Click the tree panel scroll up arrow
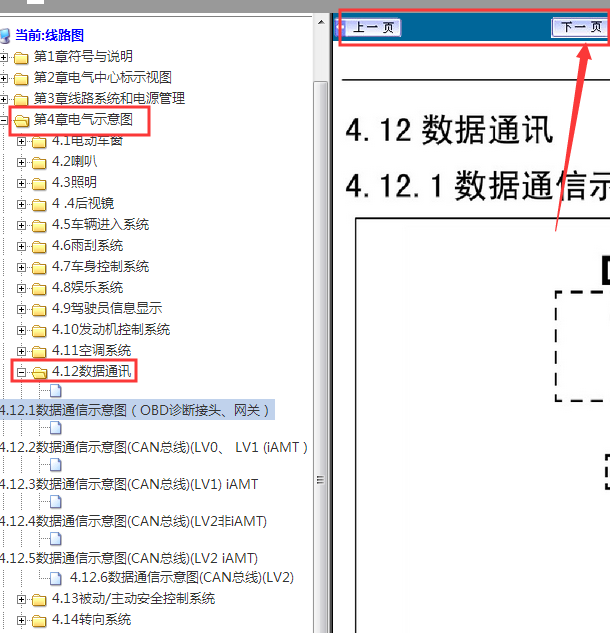The height and width of the screenshot is (633, 610). pos(321,23)
